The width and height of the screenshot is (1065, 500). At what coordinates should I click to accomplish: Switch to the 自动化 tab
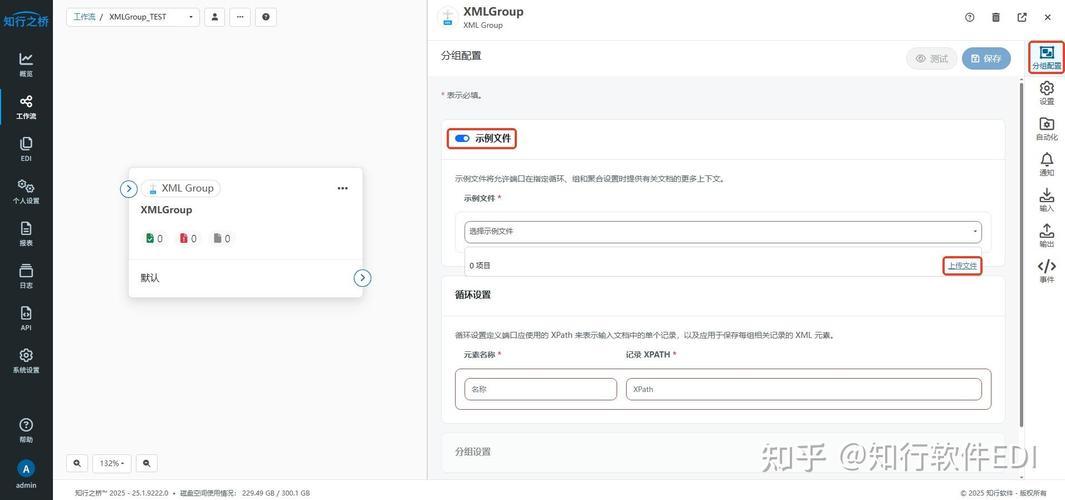pos(1047,129)
